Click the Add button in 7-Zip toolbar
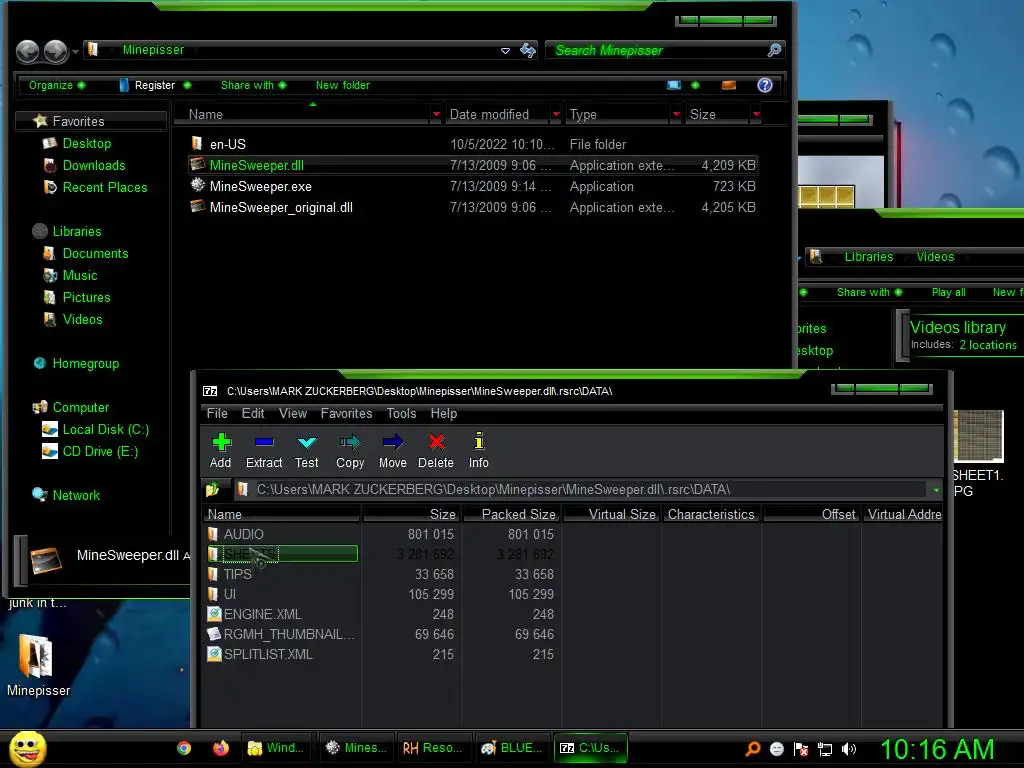 (x=221, y=450)
